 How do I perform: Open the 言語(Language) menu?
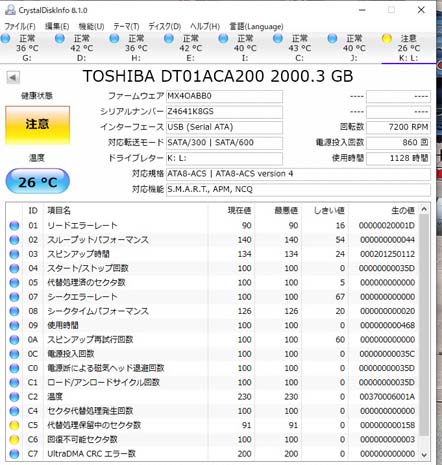click(256, 26)
